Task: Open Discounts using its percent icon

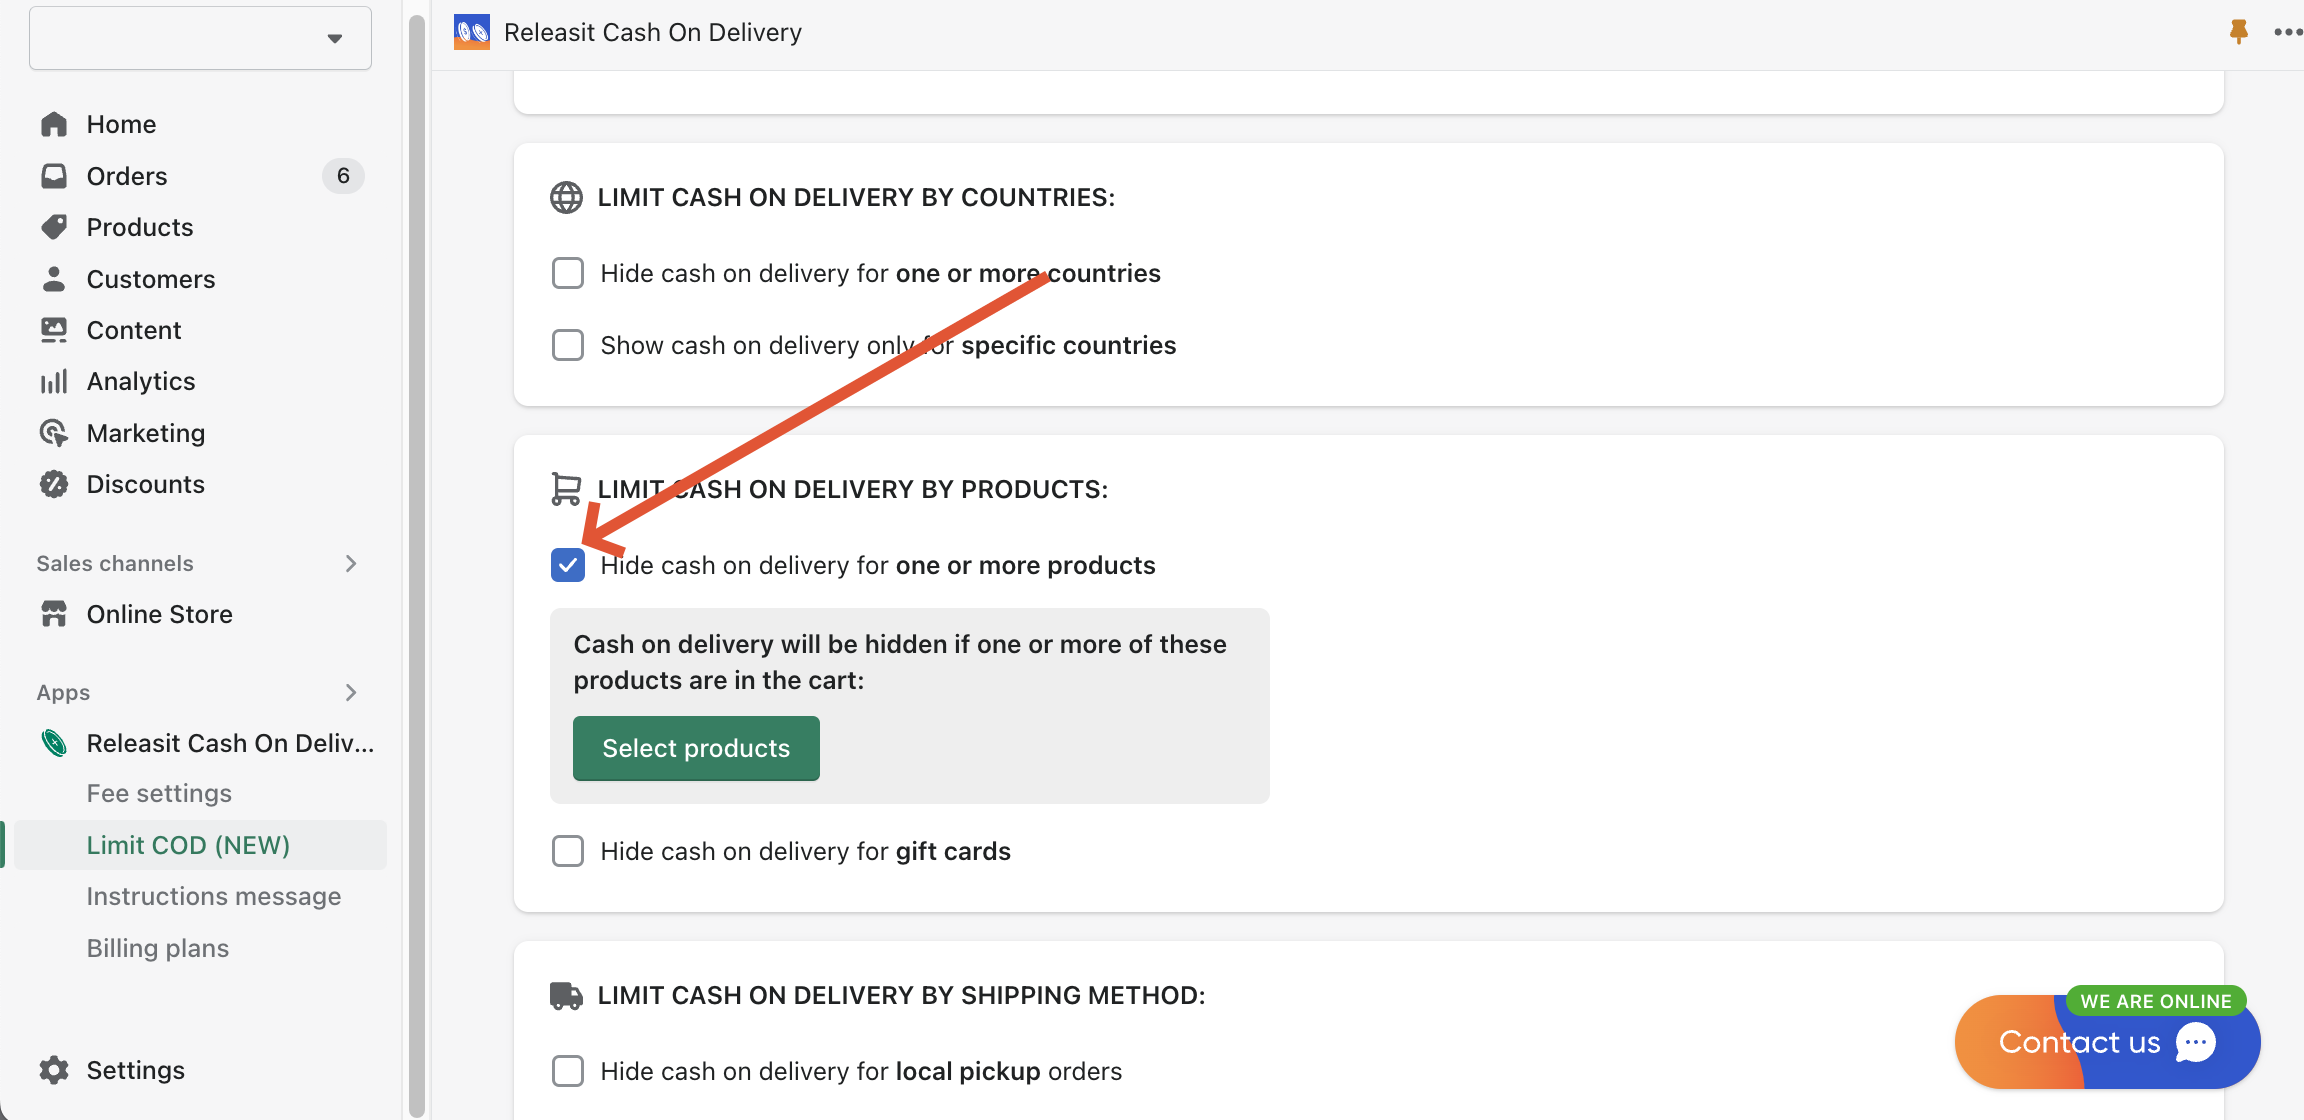Action: click(55, 483)
